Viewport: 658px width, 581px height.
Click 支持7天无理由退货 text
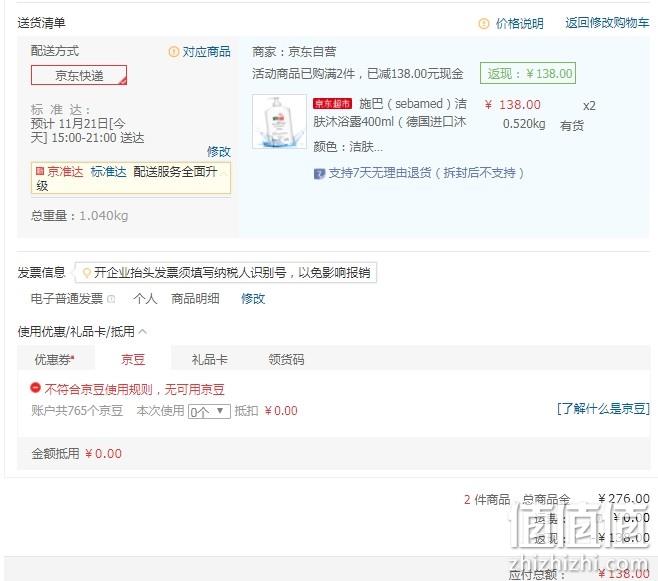pos(426,173)
